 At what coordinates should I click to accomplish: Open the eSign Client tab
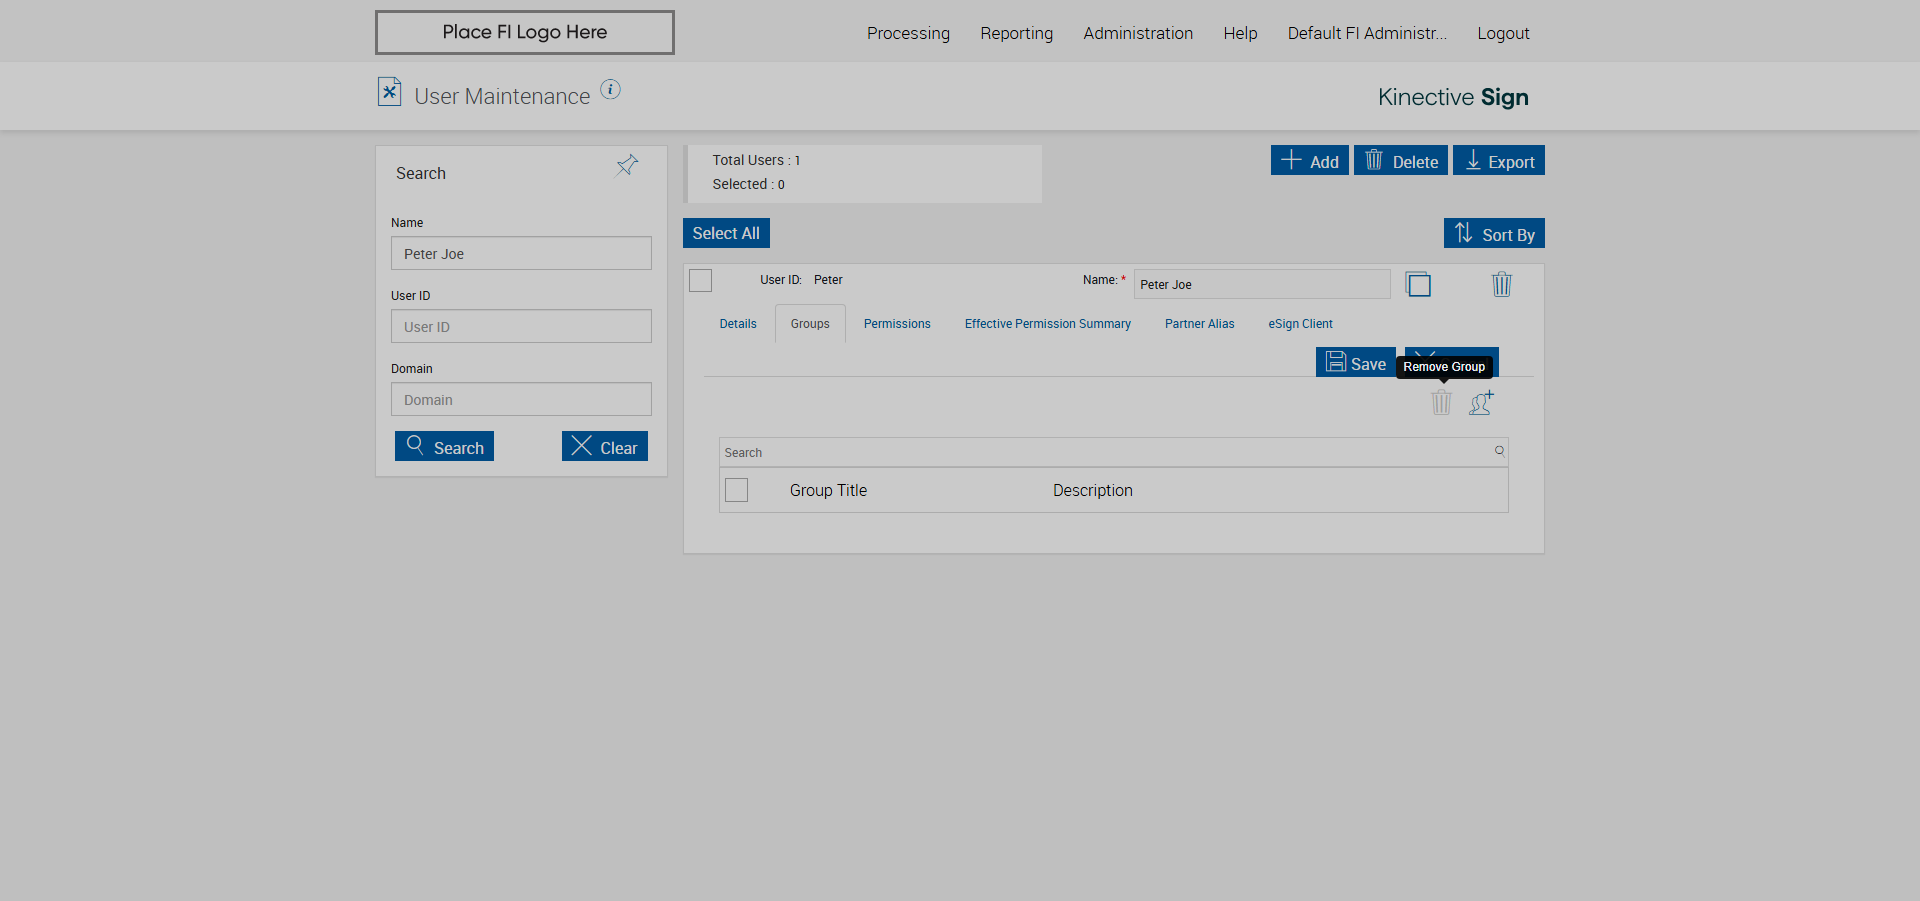[x=1301, y=324]
